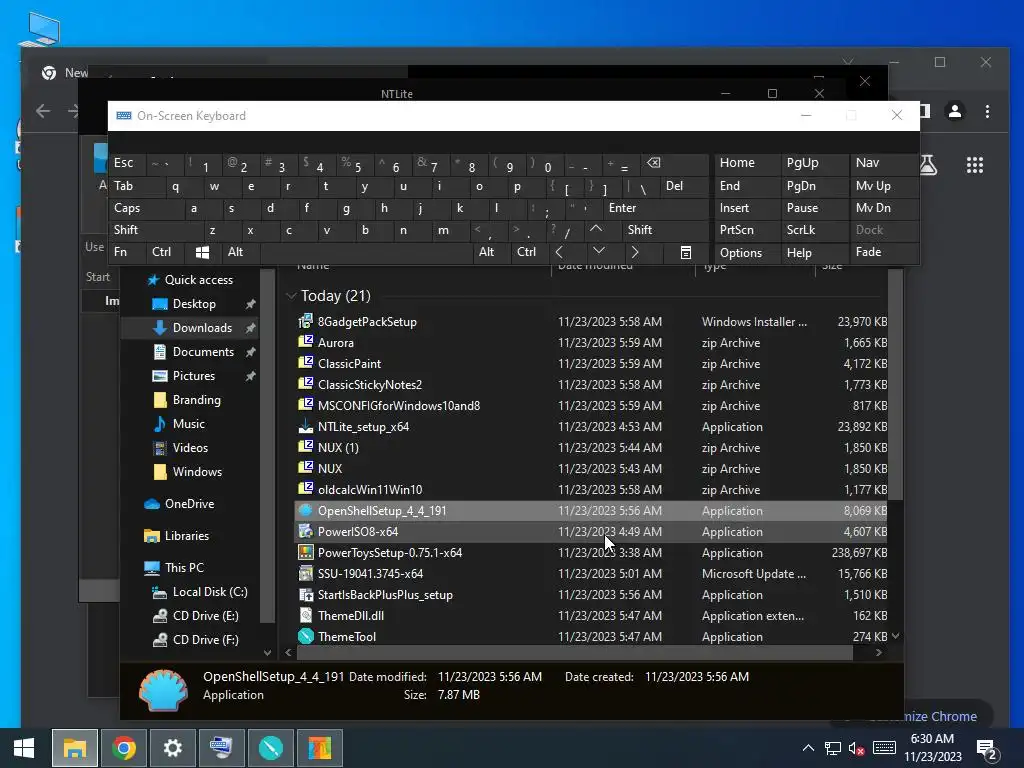Open Chrome three-dot menu
The width and height of the screenshot is (1024, 768).
(x=987, y=112)
